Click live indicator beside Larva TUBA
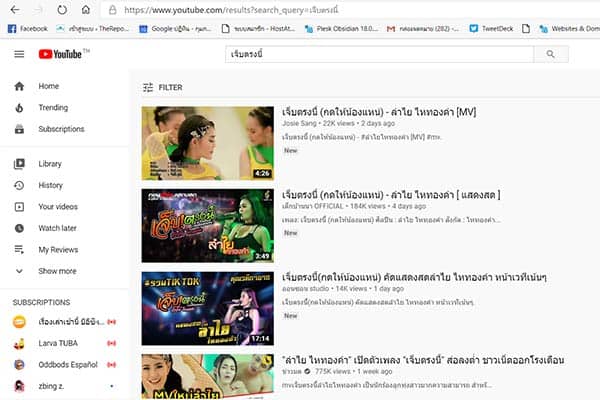Viewport: 600px width, 400px height. pos(111,343)
